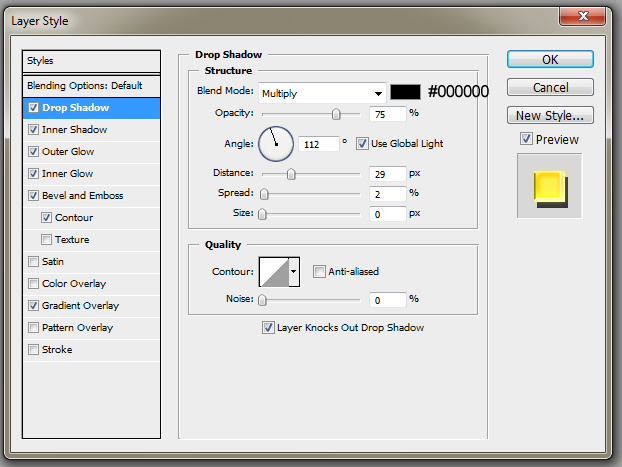Viewport: 622px width, 467px height.
Task: Enable the Anti-aliased checkbox
Action: coord(319,271)
